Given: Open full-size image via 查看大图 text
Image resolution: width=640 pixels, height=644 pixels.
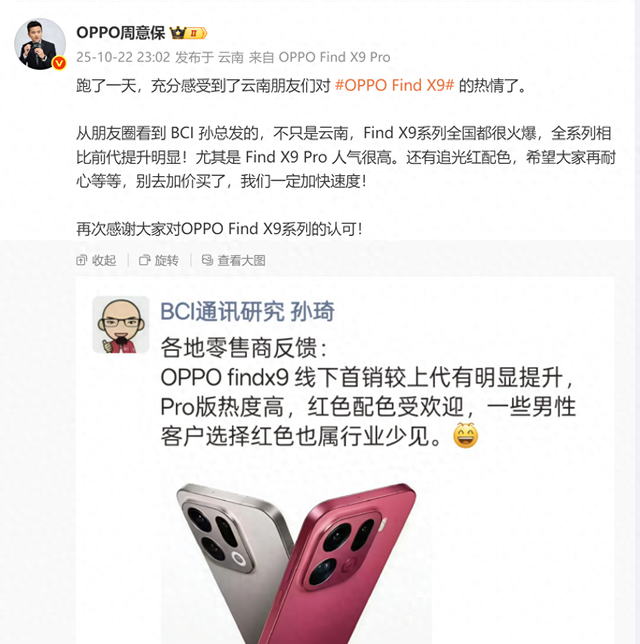Looking at the screenshot, I should point(241,260).
